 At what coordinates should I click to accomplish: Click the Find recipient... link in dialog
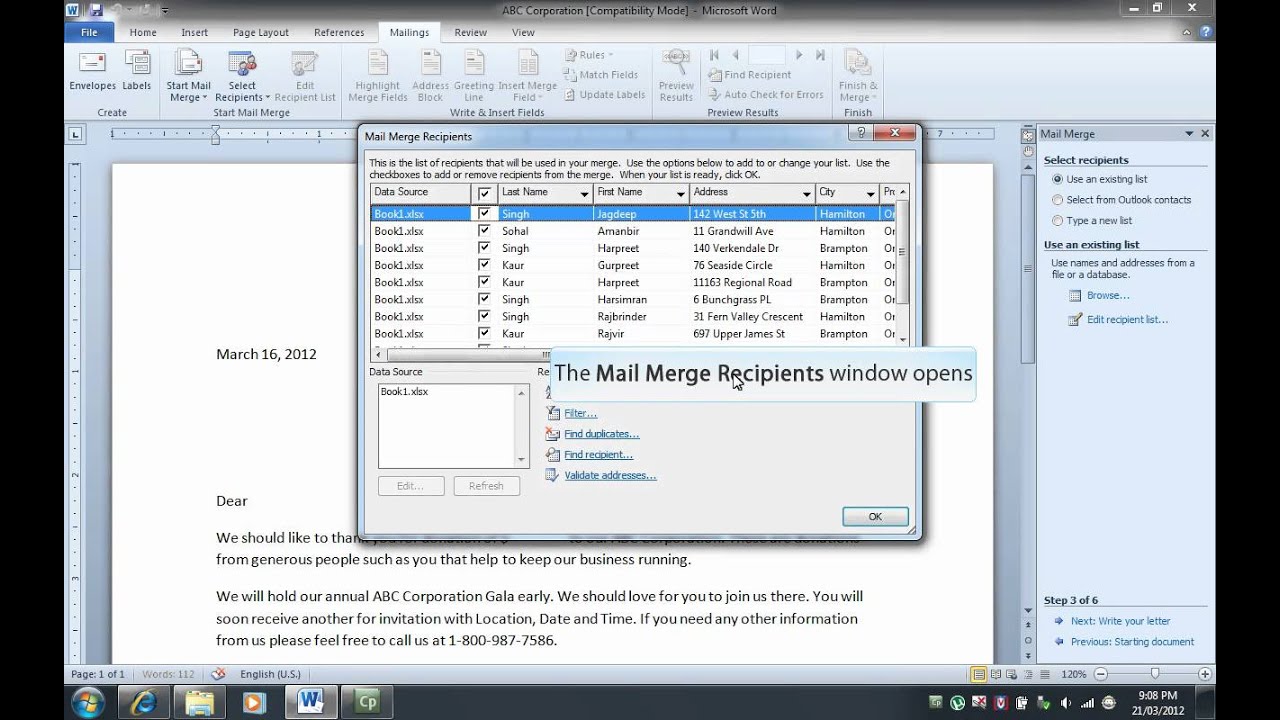(598, 455)
